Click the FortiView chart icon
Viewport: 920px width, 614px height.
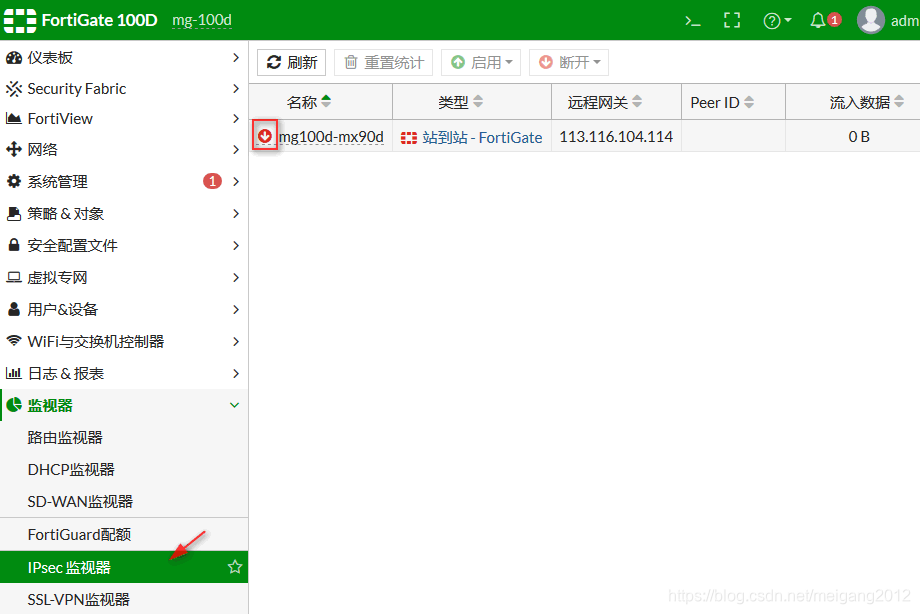point(13,119)
